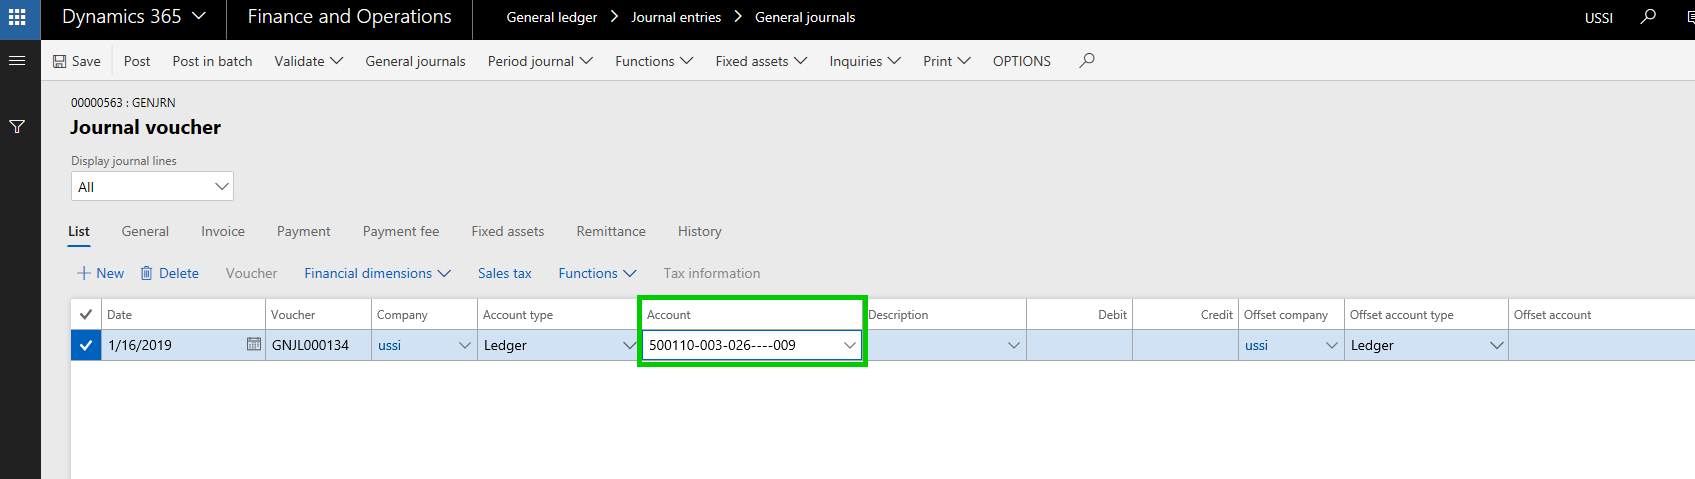Delete the selected journal line
1695x479 pixels.
pos(169,273)
